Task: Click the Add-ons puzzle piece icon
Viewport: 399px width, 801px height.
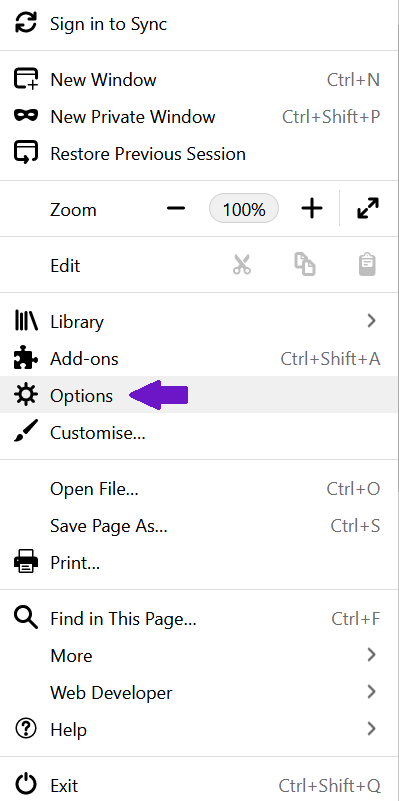Action: [x=26, y=359]
